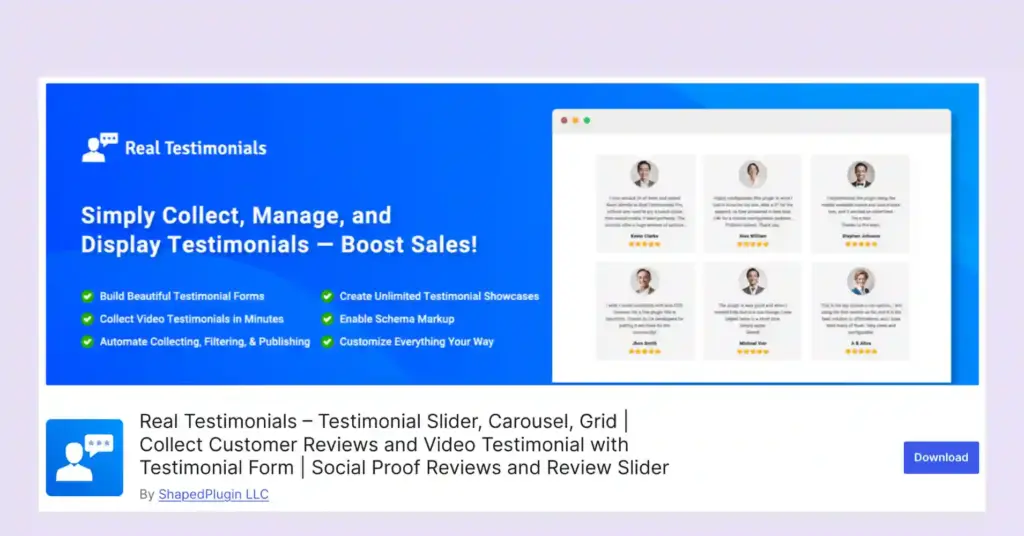Click the blue Download button
The height and width of the screenshot is (536, 1024).
[x=940, y=458]
